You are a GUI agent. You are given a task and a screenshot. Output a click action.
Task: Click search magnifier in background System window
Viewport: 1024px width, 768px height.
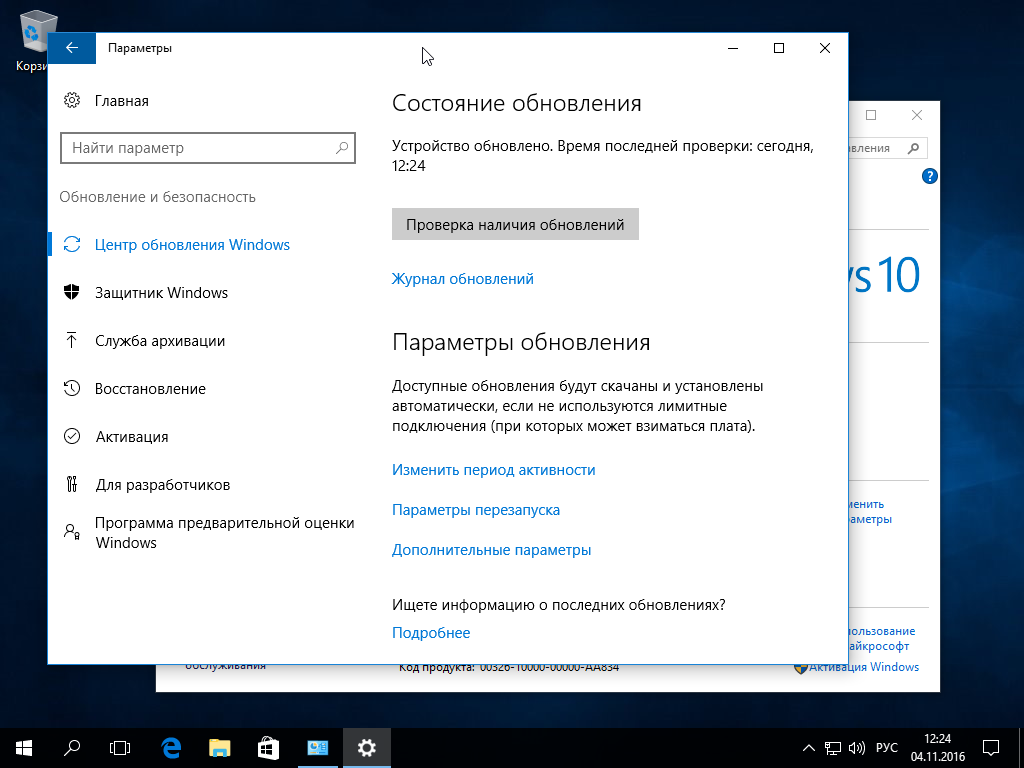[914, 148]
